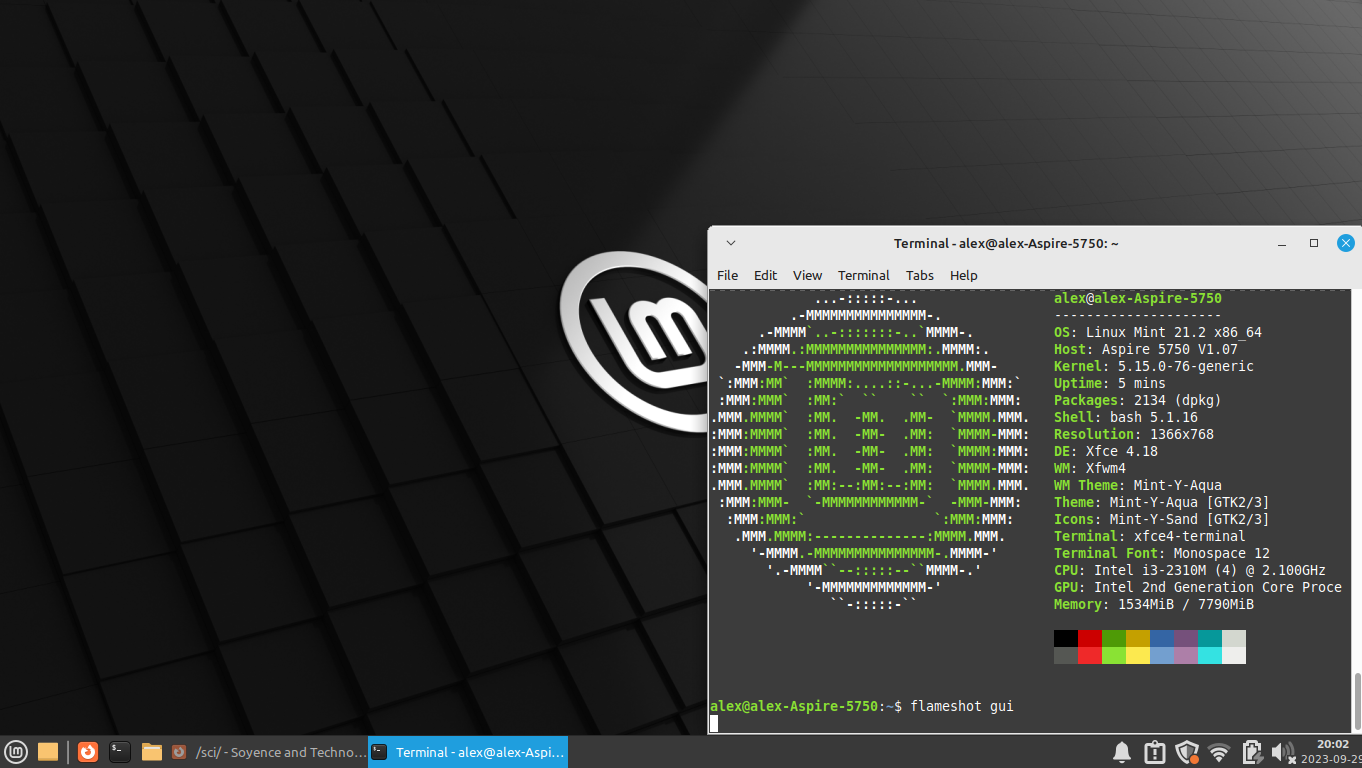This screenshot has height=768, width=1362.
Task: Open the Terminal window menu arrow in title bar
Action: point(731,243)
